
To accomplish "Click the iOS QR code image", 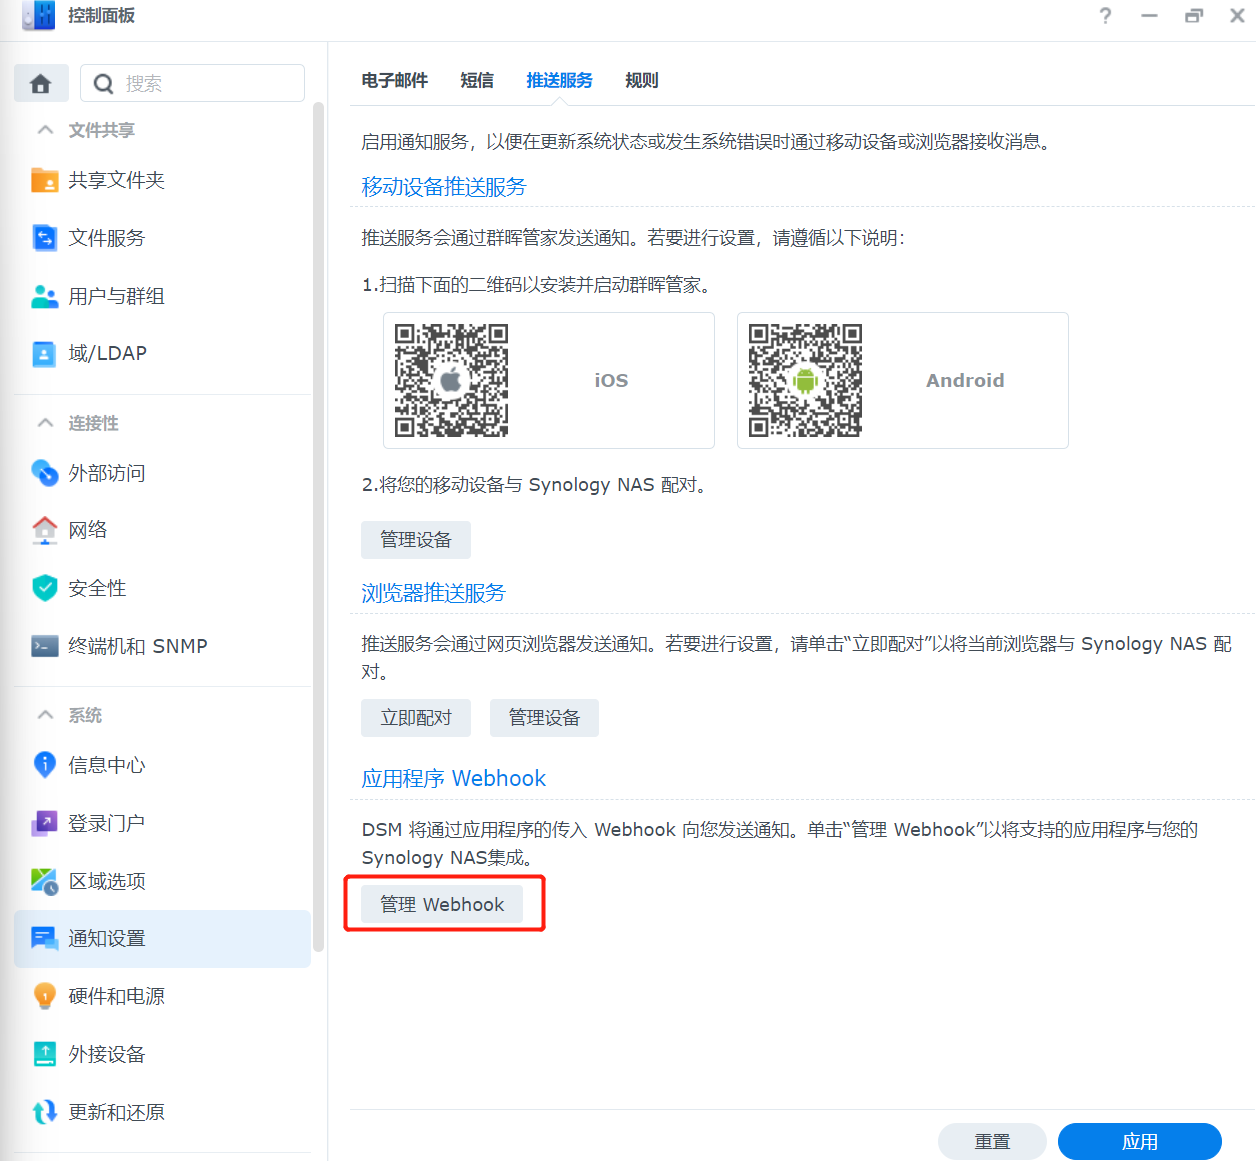I will [x=451, y=380].
